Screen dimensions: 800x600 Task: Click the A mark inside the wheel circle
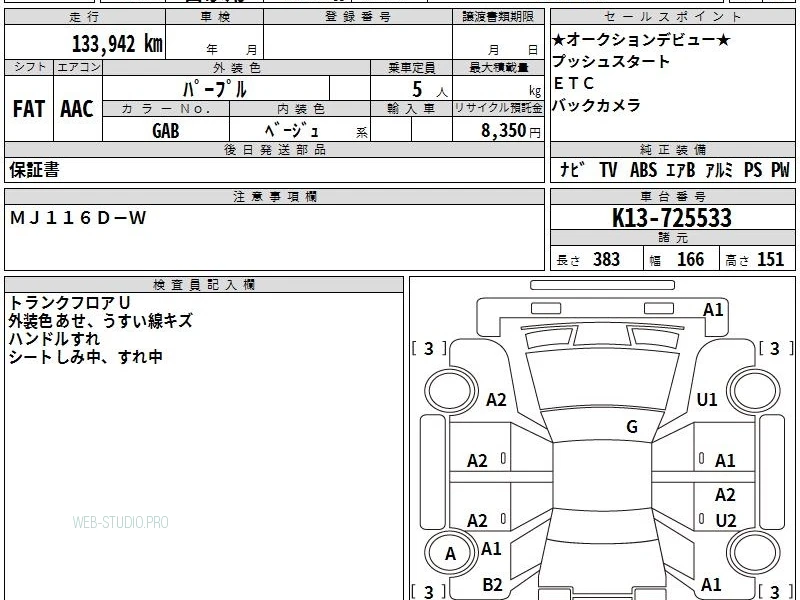point(450,554)
